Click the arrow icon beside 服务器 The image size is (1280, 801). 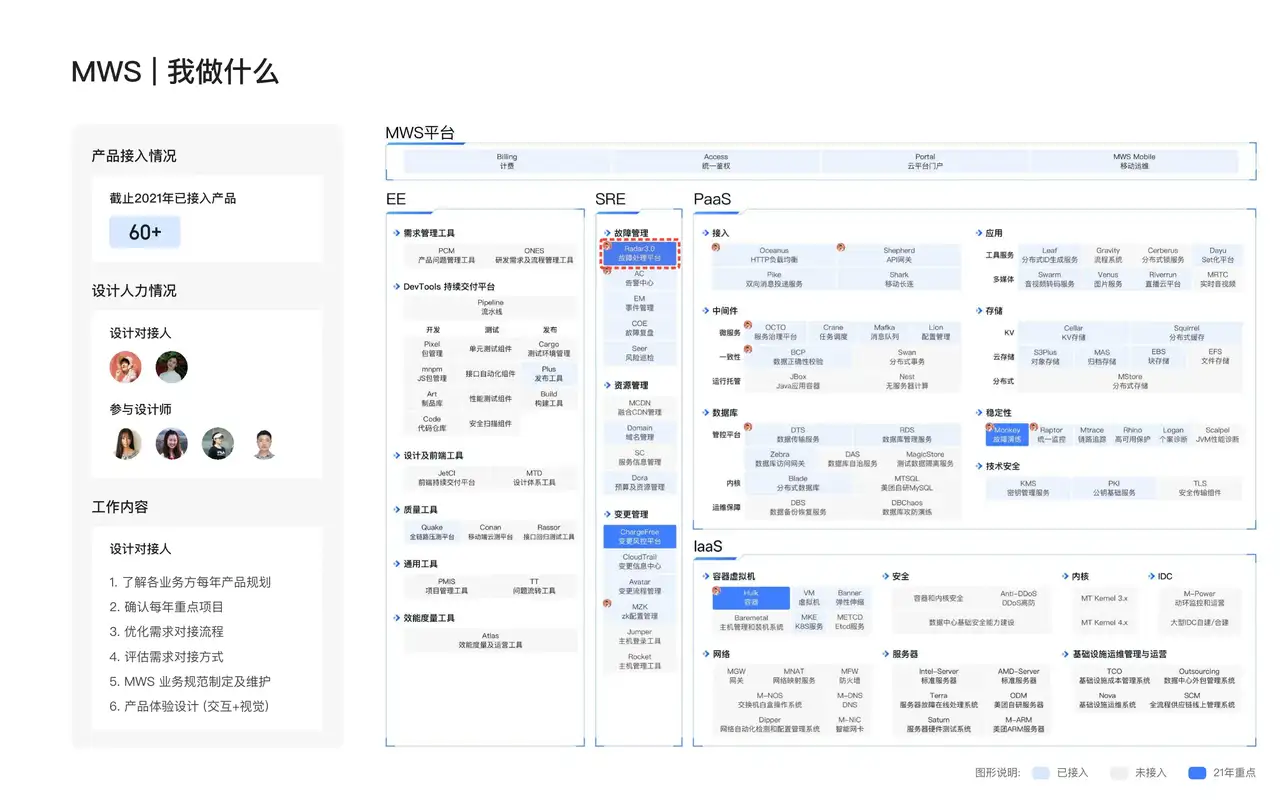pos(885,654)
